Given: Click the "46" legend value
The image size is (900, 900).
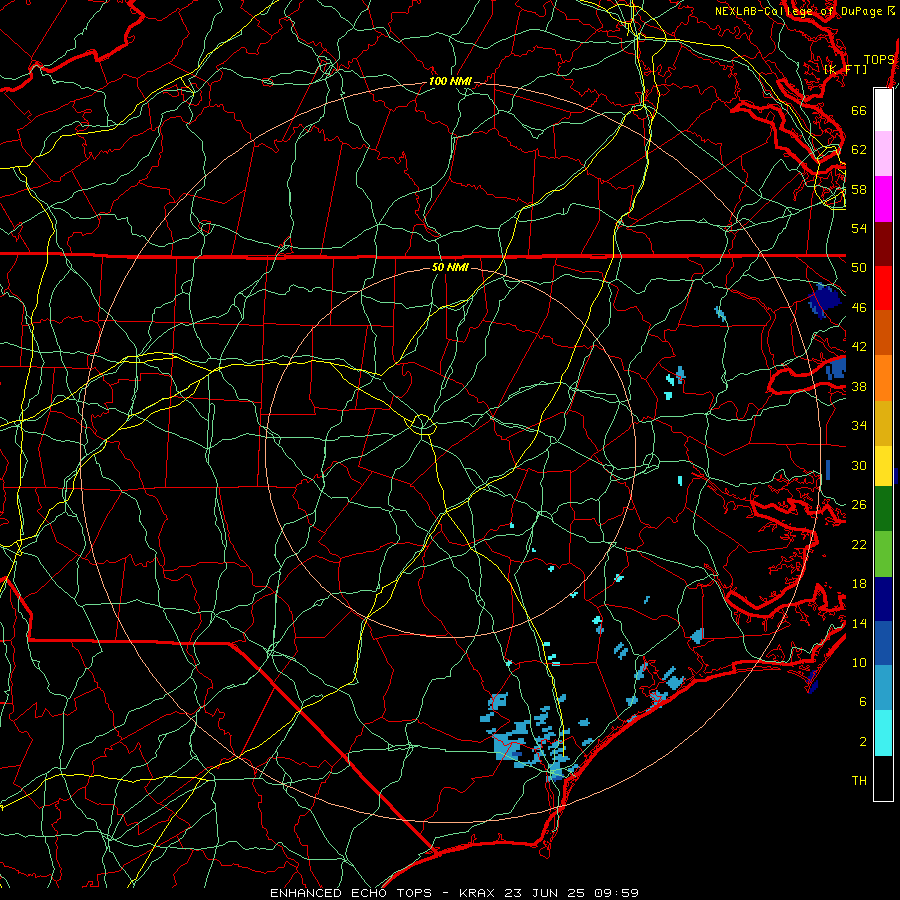Looking at the screenshot, I should [x=859, y=308].
